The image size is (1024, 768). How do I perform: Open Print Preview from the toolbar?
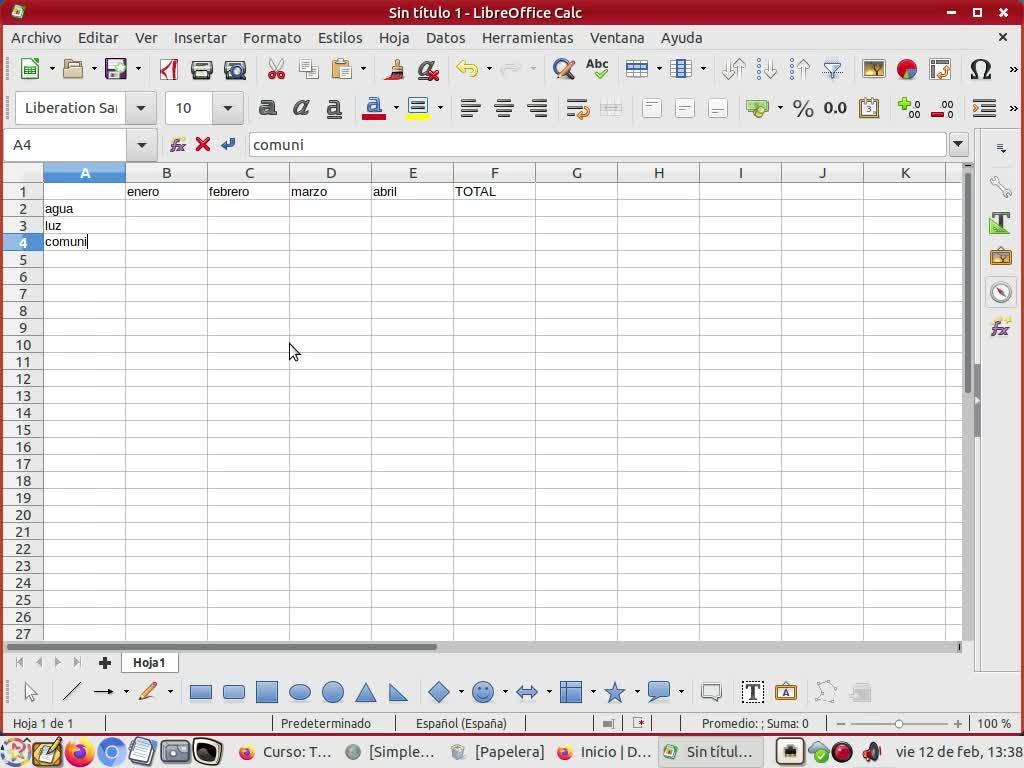[234, 69]
